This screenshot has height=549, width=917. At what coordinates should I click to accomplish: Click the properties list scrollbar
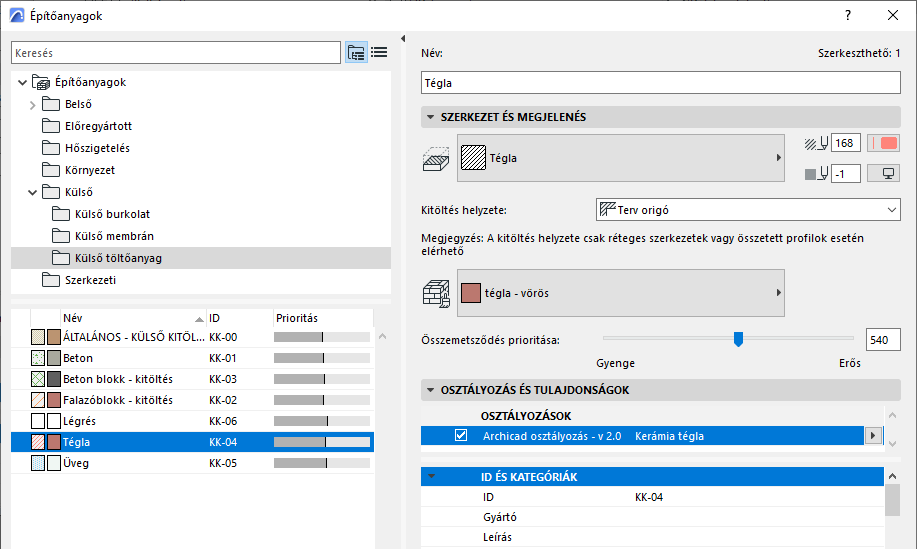892,500
